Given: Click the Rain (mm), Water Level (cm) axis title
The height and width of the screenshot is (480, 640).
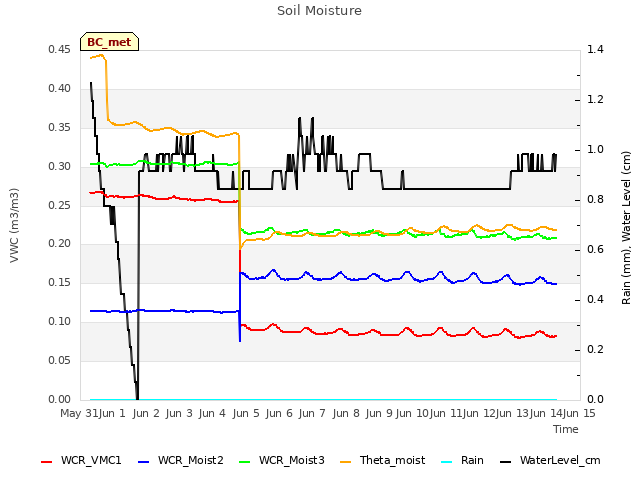Looking at the screenshot, I should [626, 228].
